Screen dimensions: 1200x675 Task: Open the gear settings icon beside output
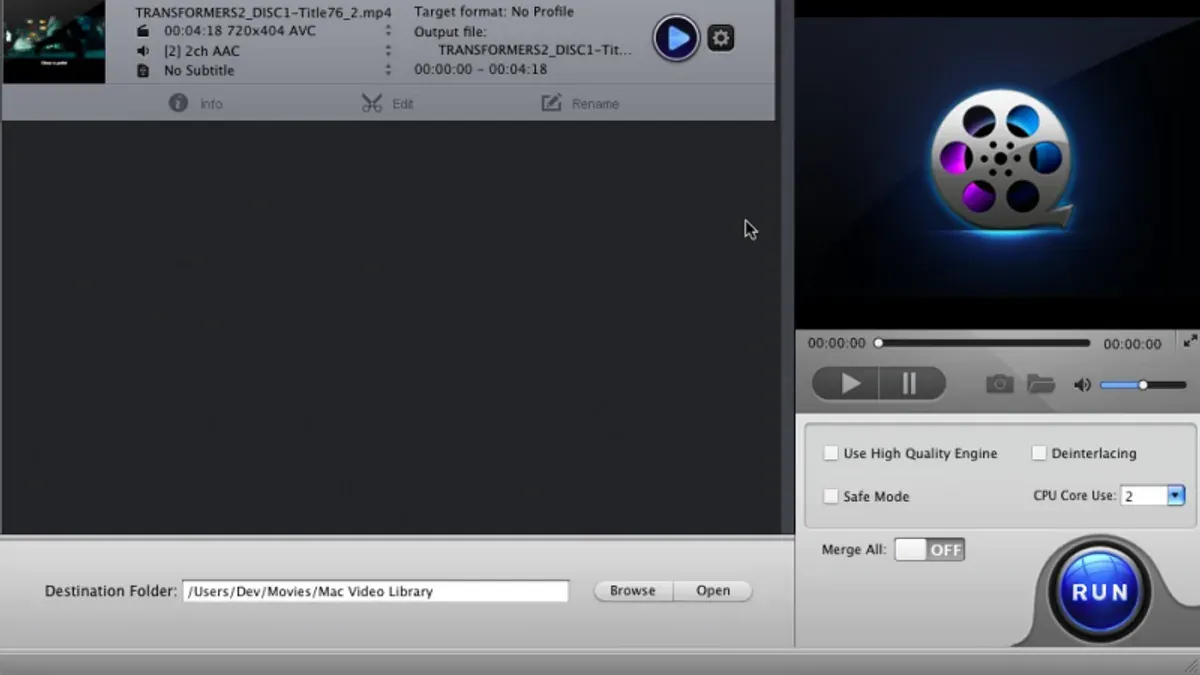click(x=721, y=39)
